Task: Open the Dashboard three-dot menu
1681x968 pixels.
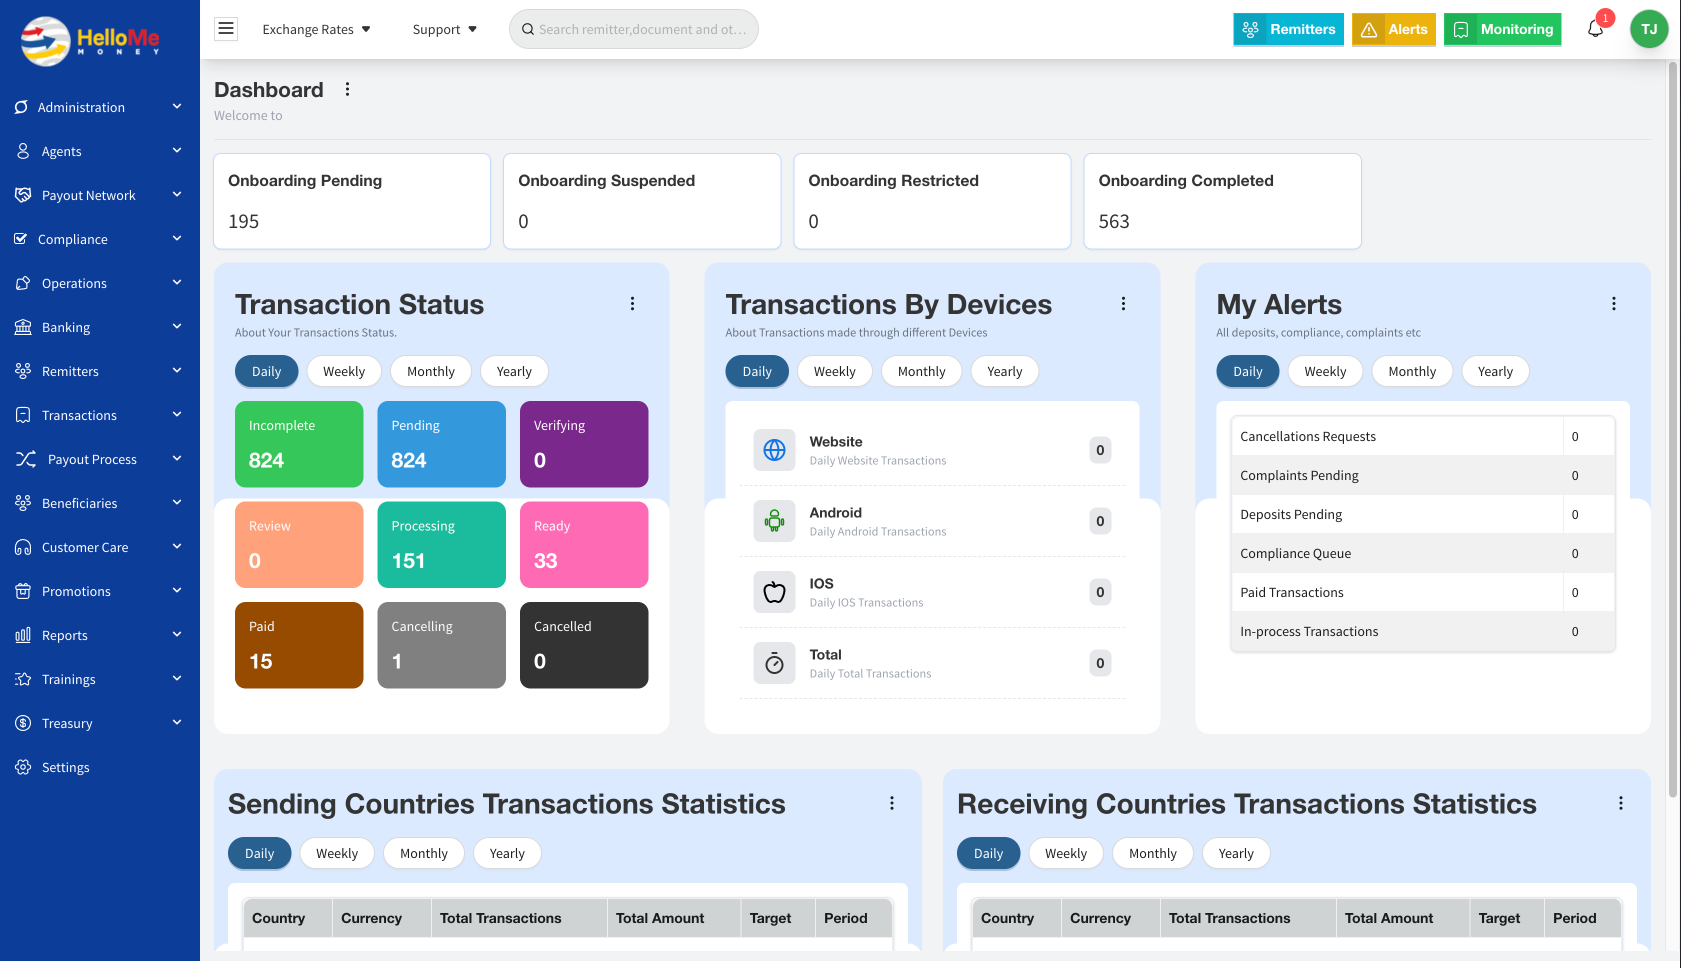Action: pyautogui.click(x=347, y=88)
